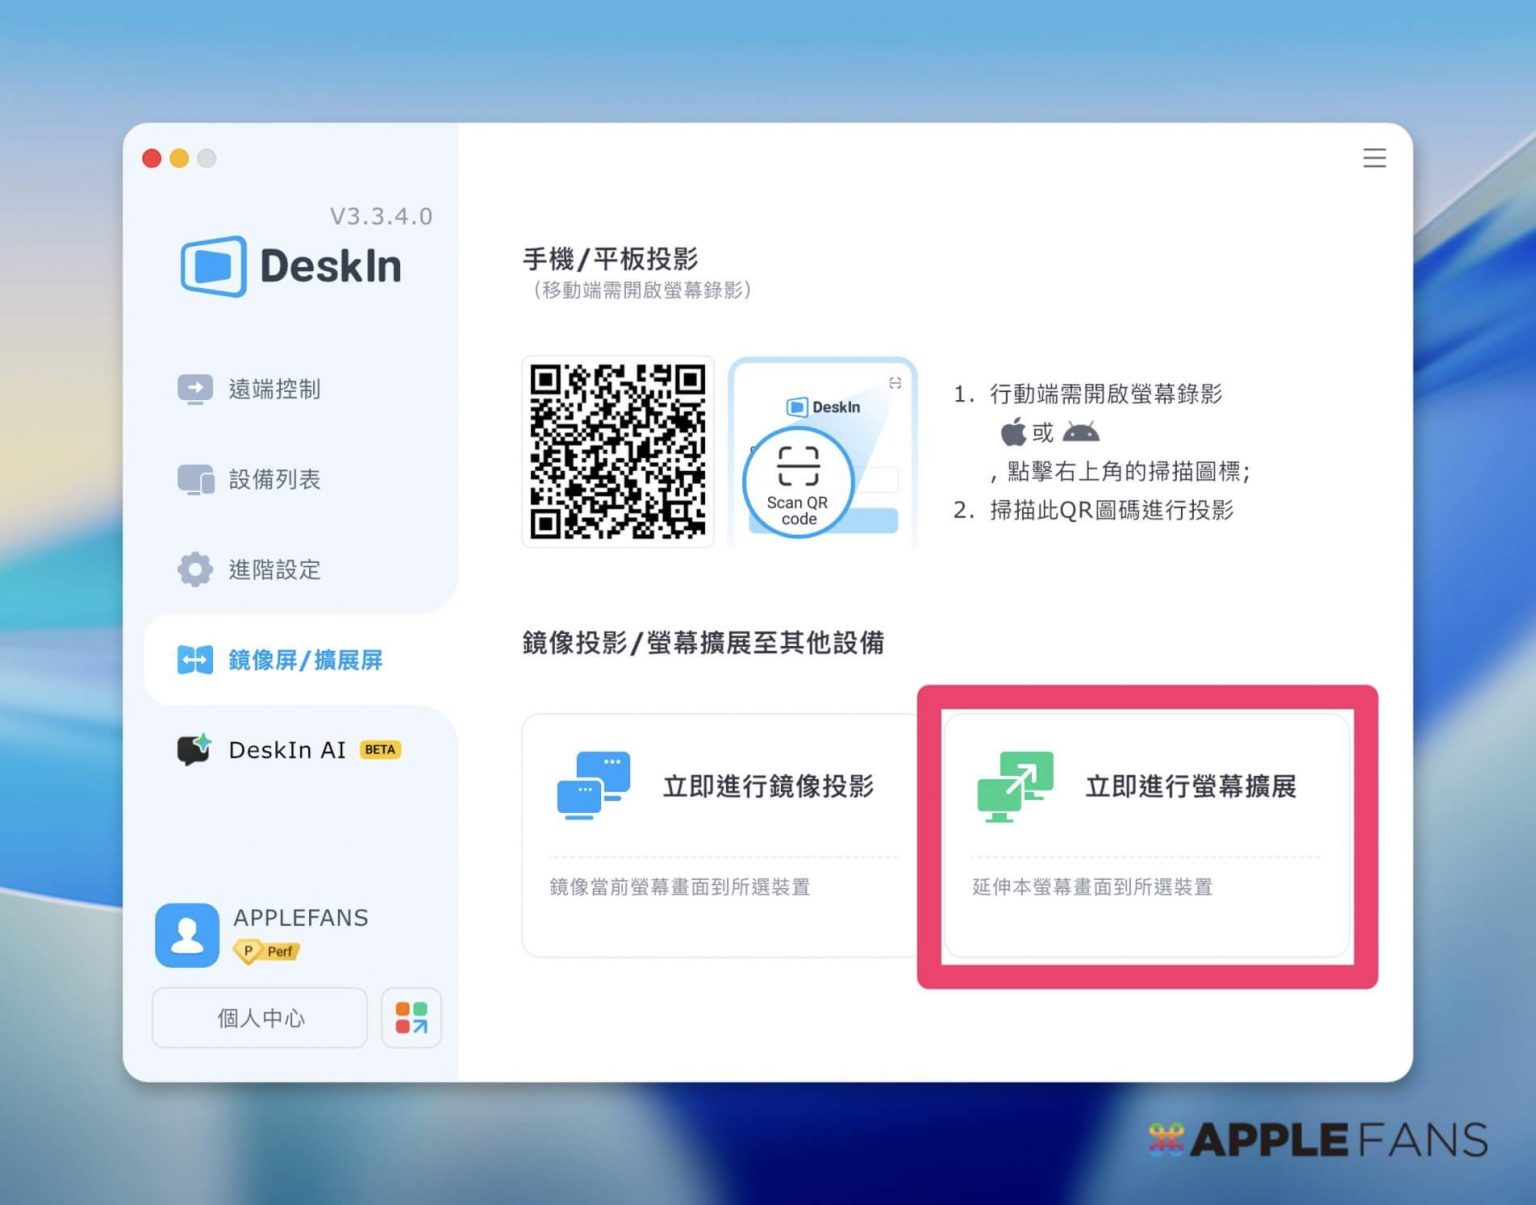Open 遠端控制 remote control tab
Image resolution: width=1536 pixels, height=1205 pixels.
coord(274,389)
